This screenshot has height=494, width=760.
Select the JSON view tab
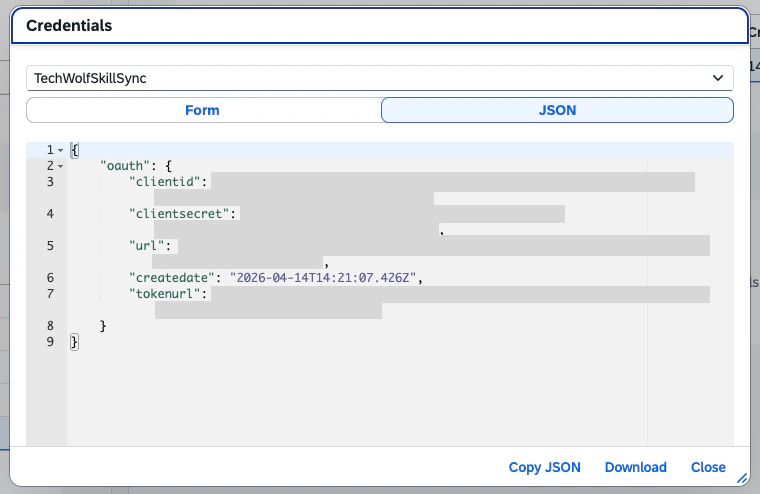pyautogui.click(x=557, y=110)
